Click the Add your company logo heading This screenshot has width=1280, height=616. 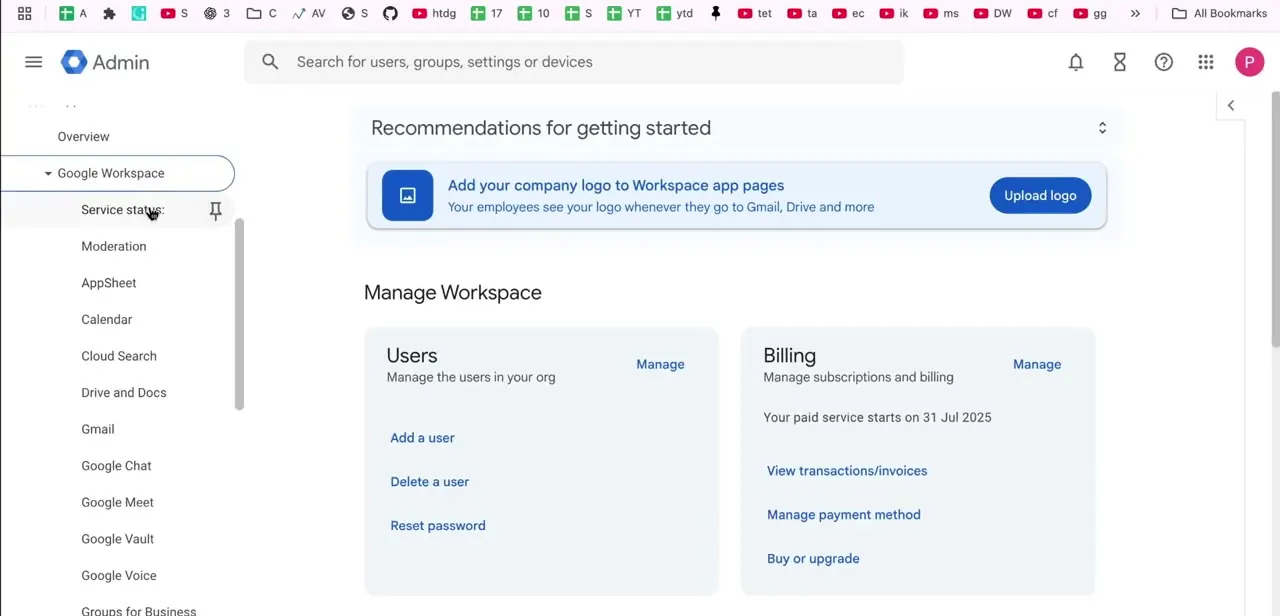616,185
